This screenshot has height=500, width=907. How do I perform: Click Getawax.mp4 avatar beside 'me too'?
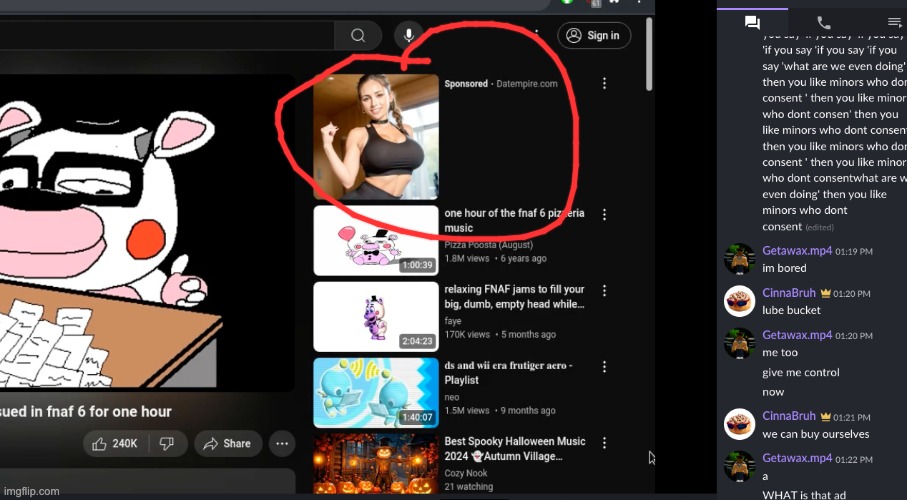(x=739, y=343)
